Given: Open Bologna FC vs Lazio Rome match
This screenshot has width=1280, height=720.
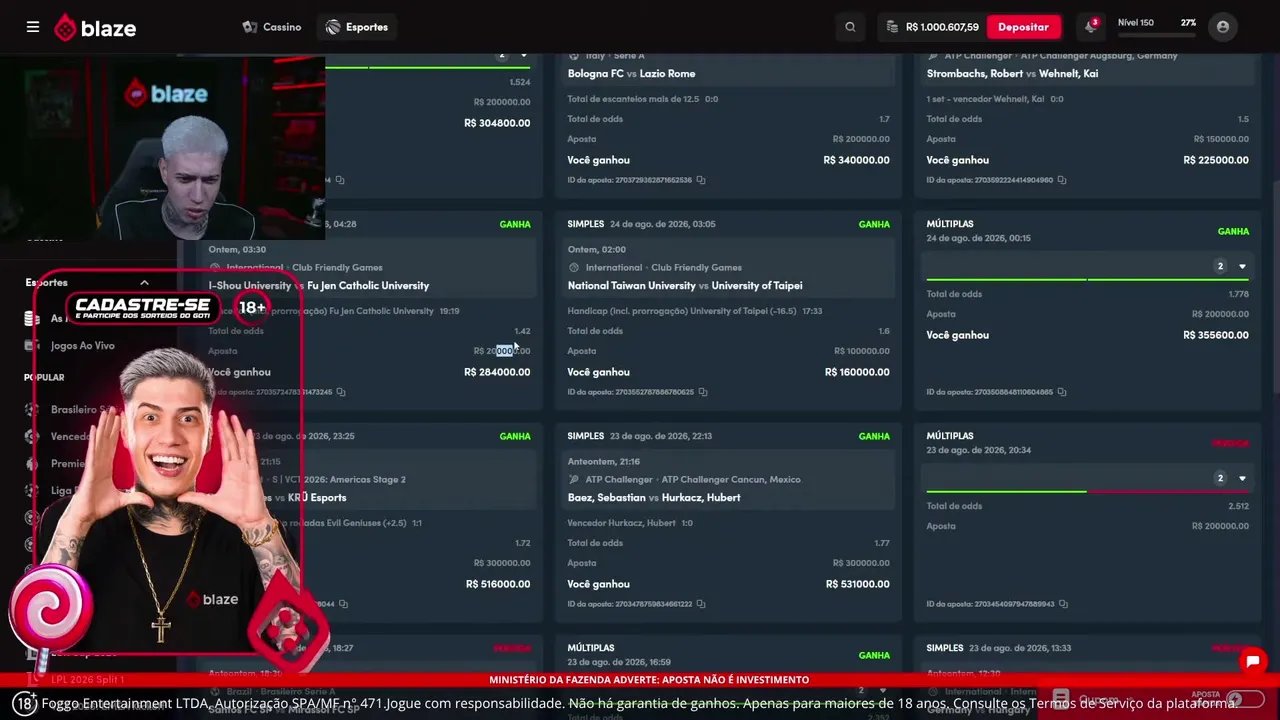Looking at the screenshot, I should (631, 74).
